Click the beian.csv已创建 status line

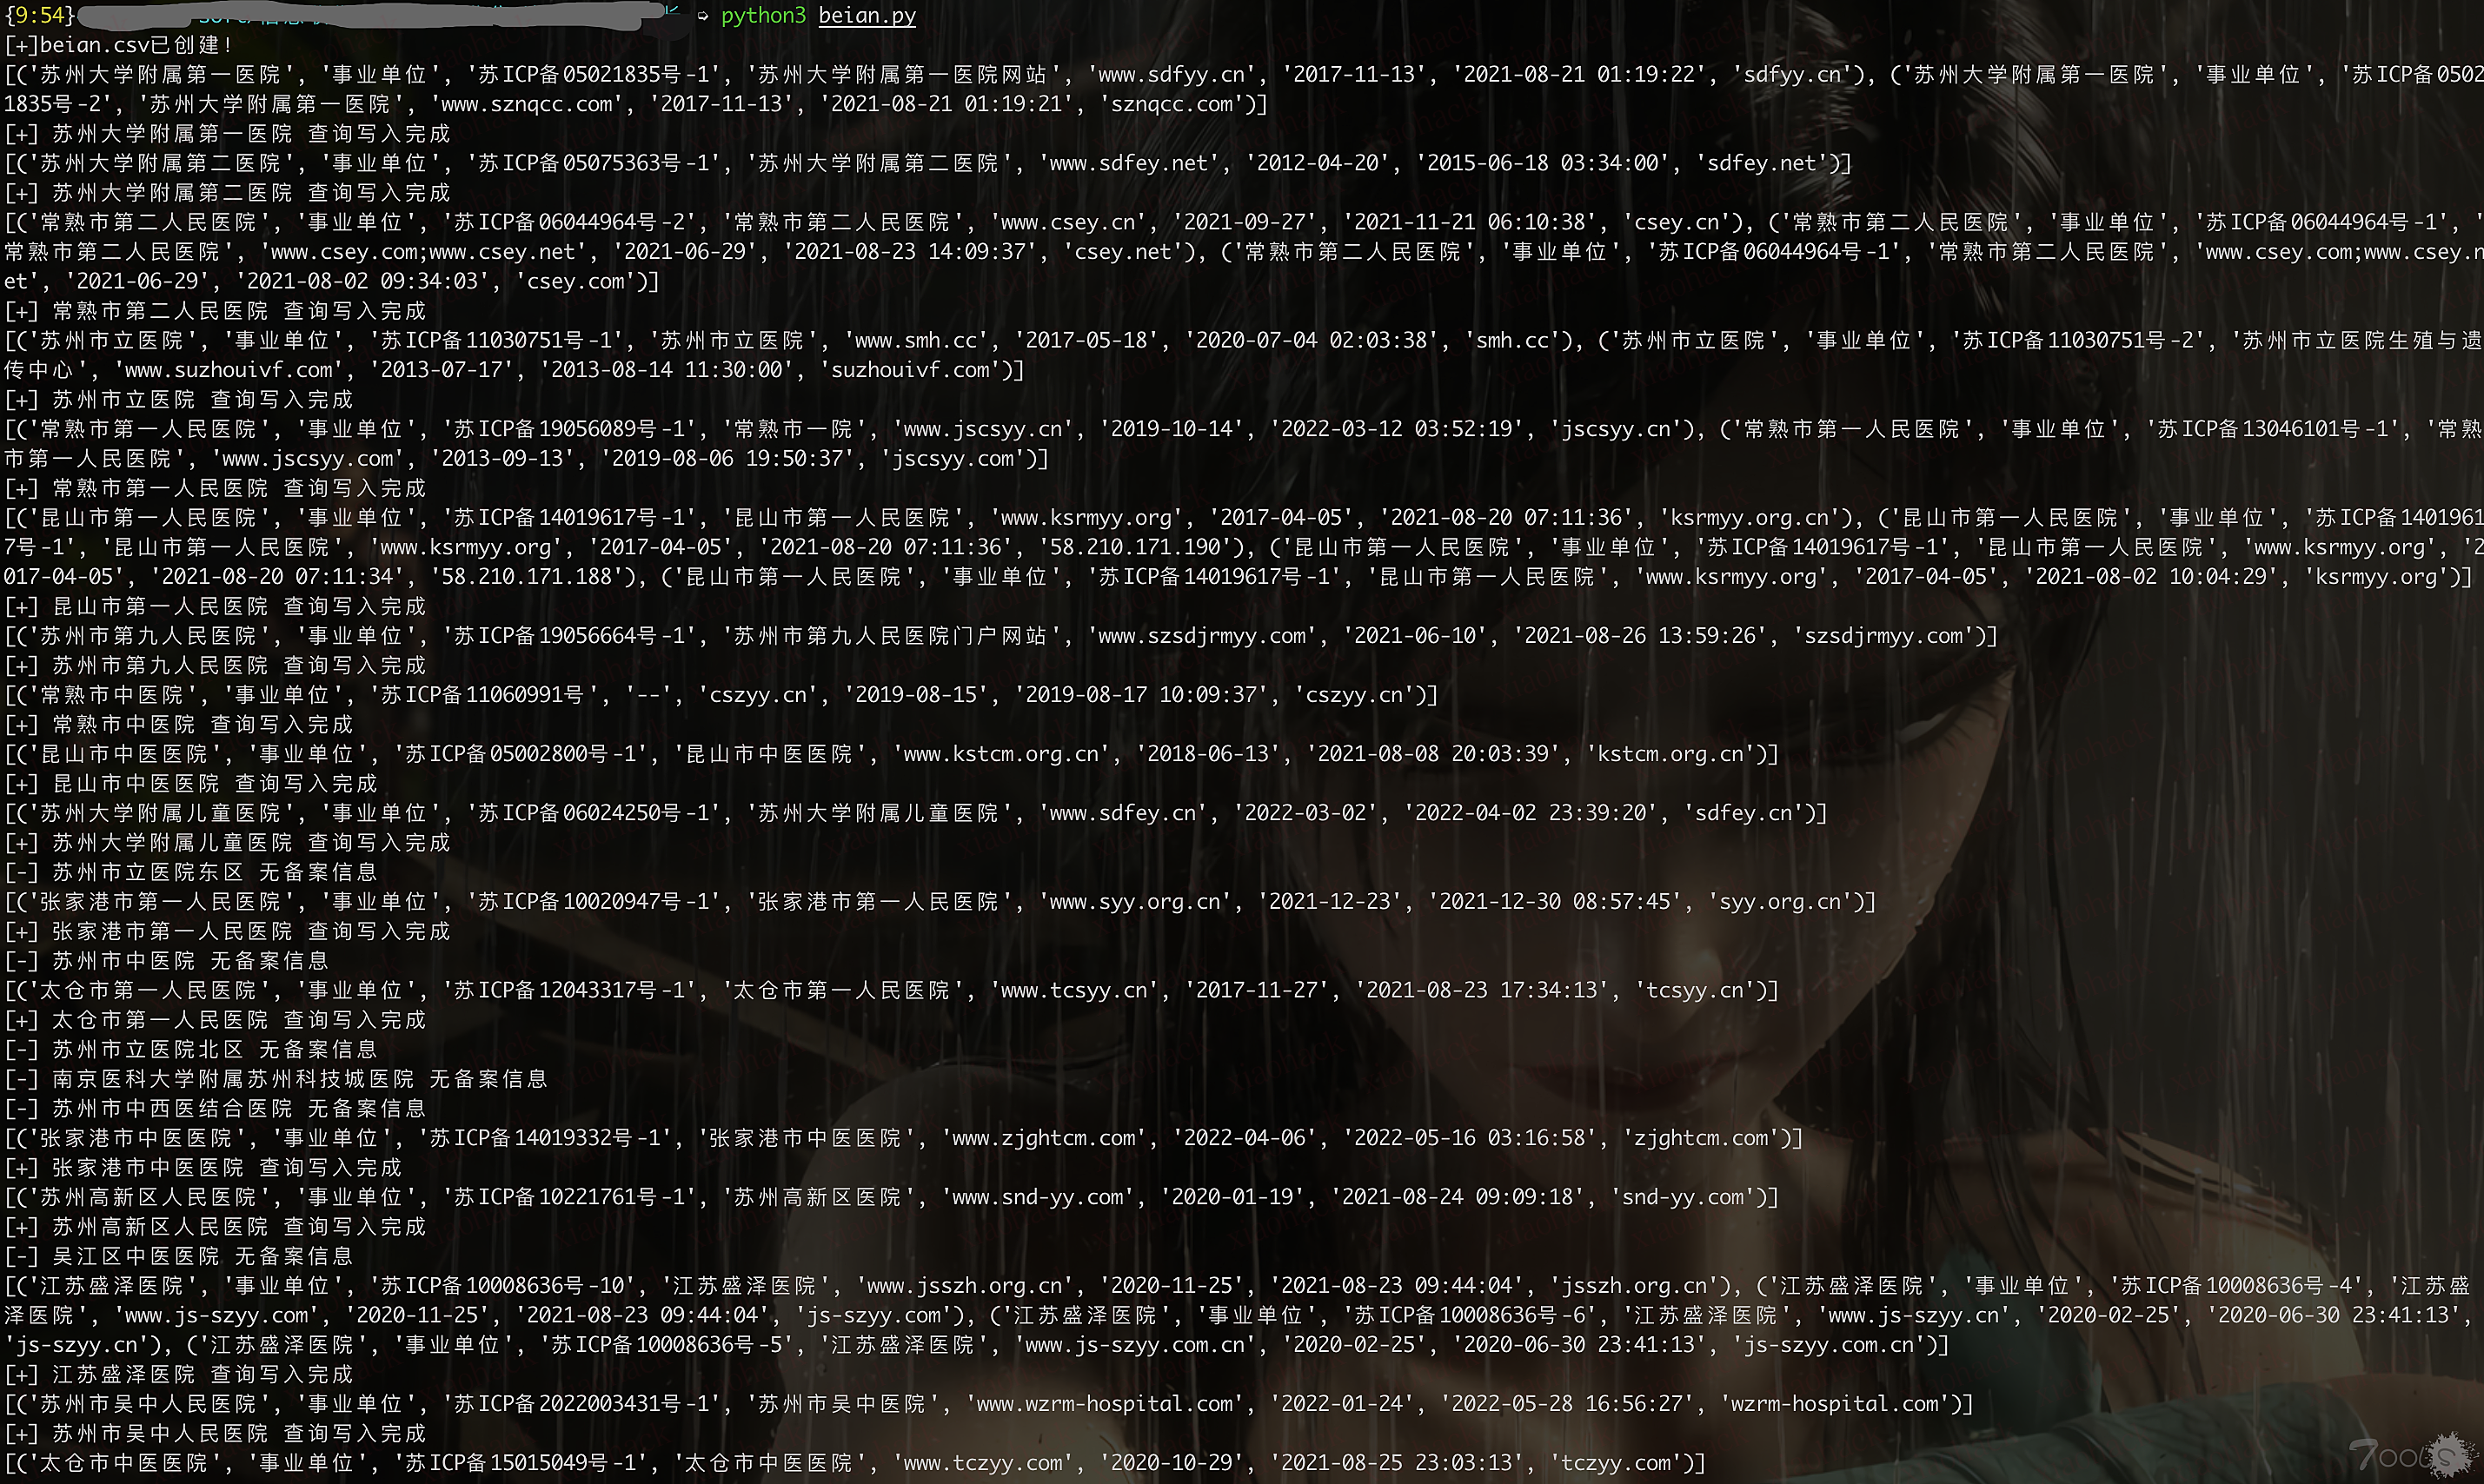(x=120, y=45)
